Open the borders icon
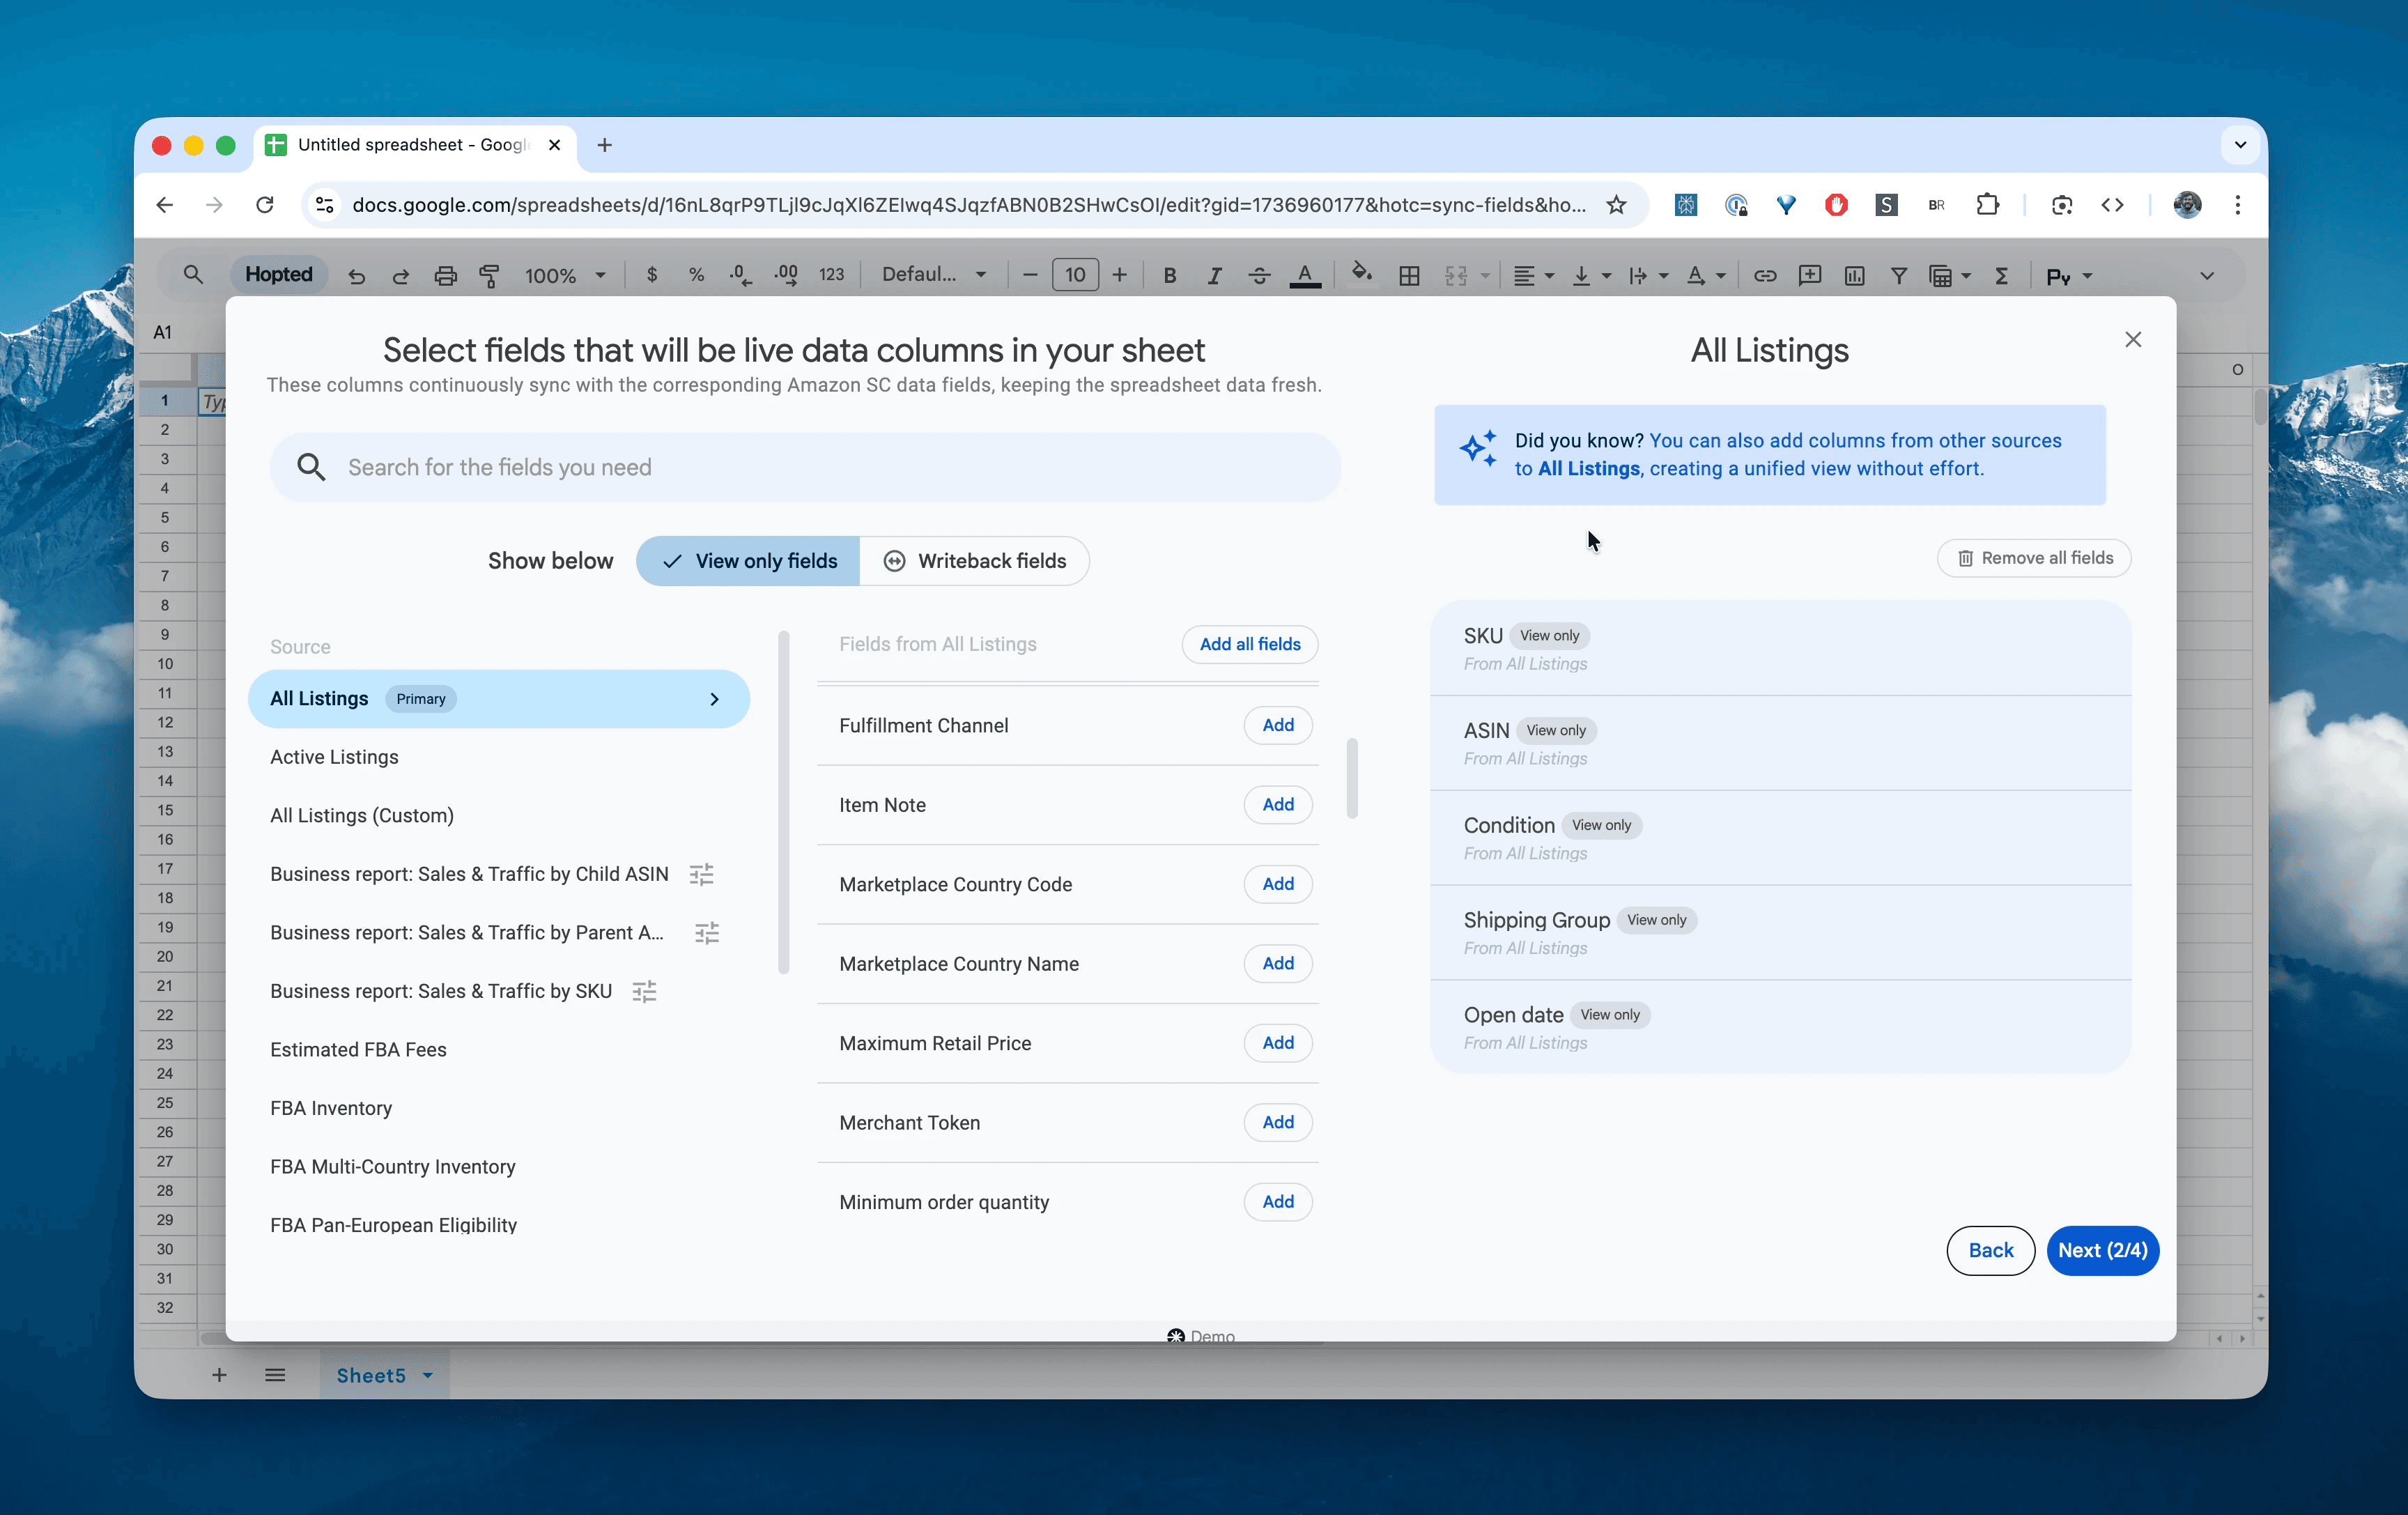The image size is (2408, 1515). 1409,275
